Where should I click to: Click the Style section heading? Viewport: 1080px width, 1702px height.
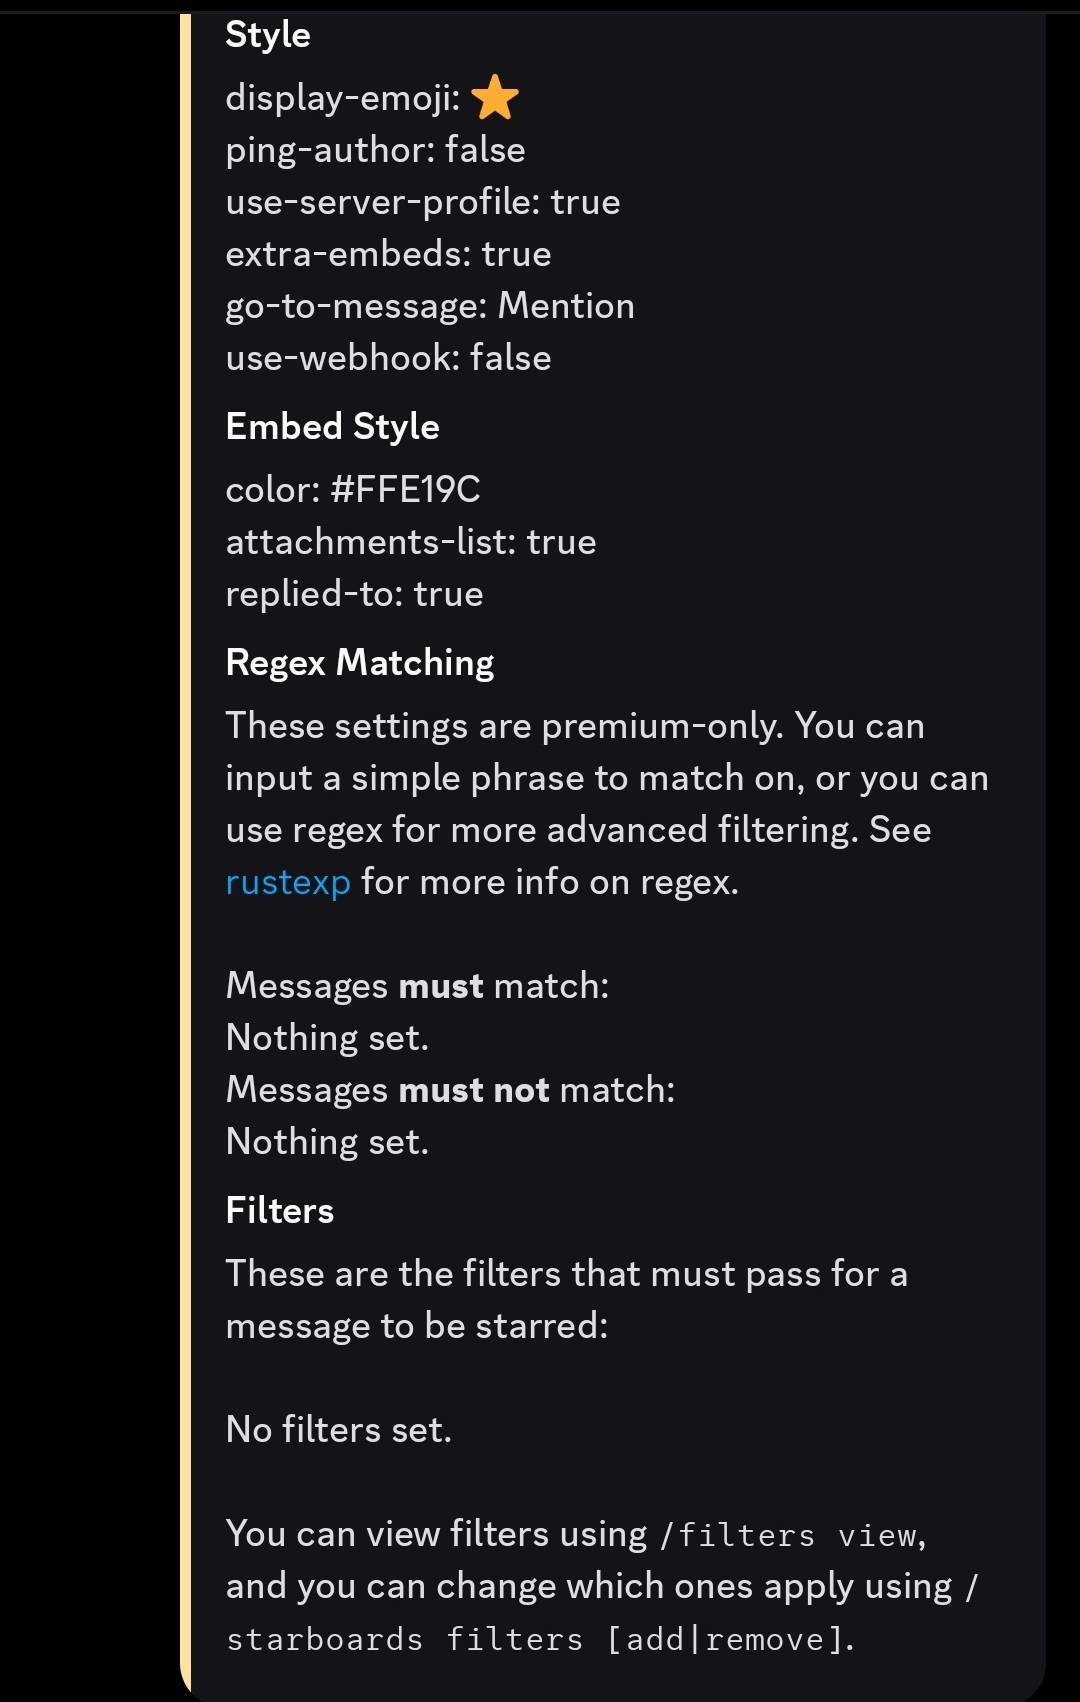tap(268, 35)
